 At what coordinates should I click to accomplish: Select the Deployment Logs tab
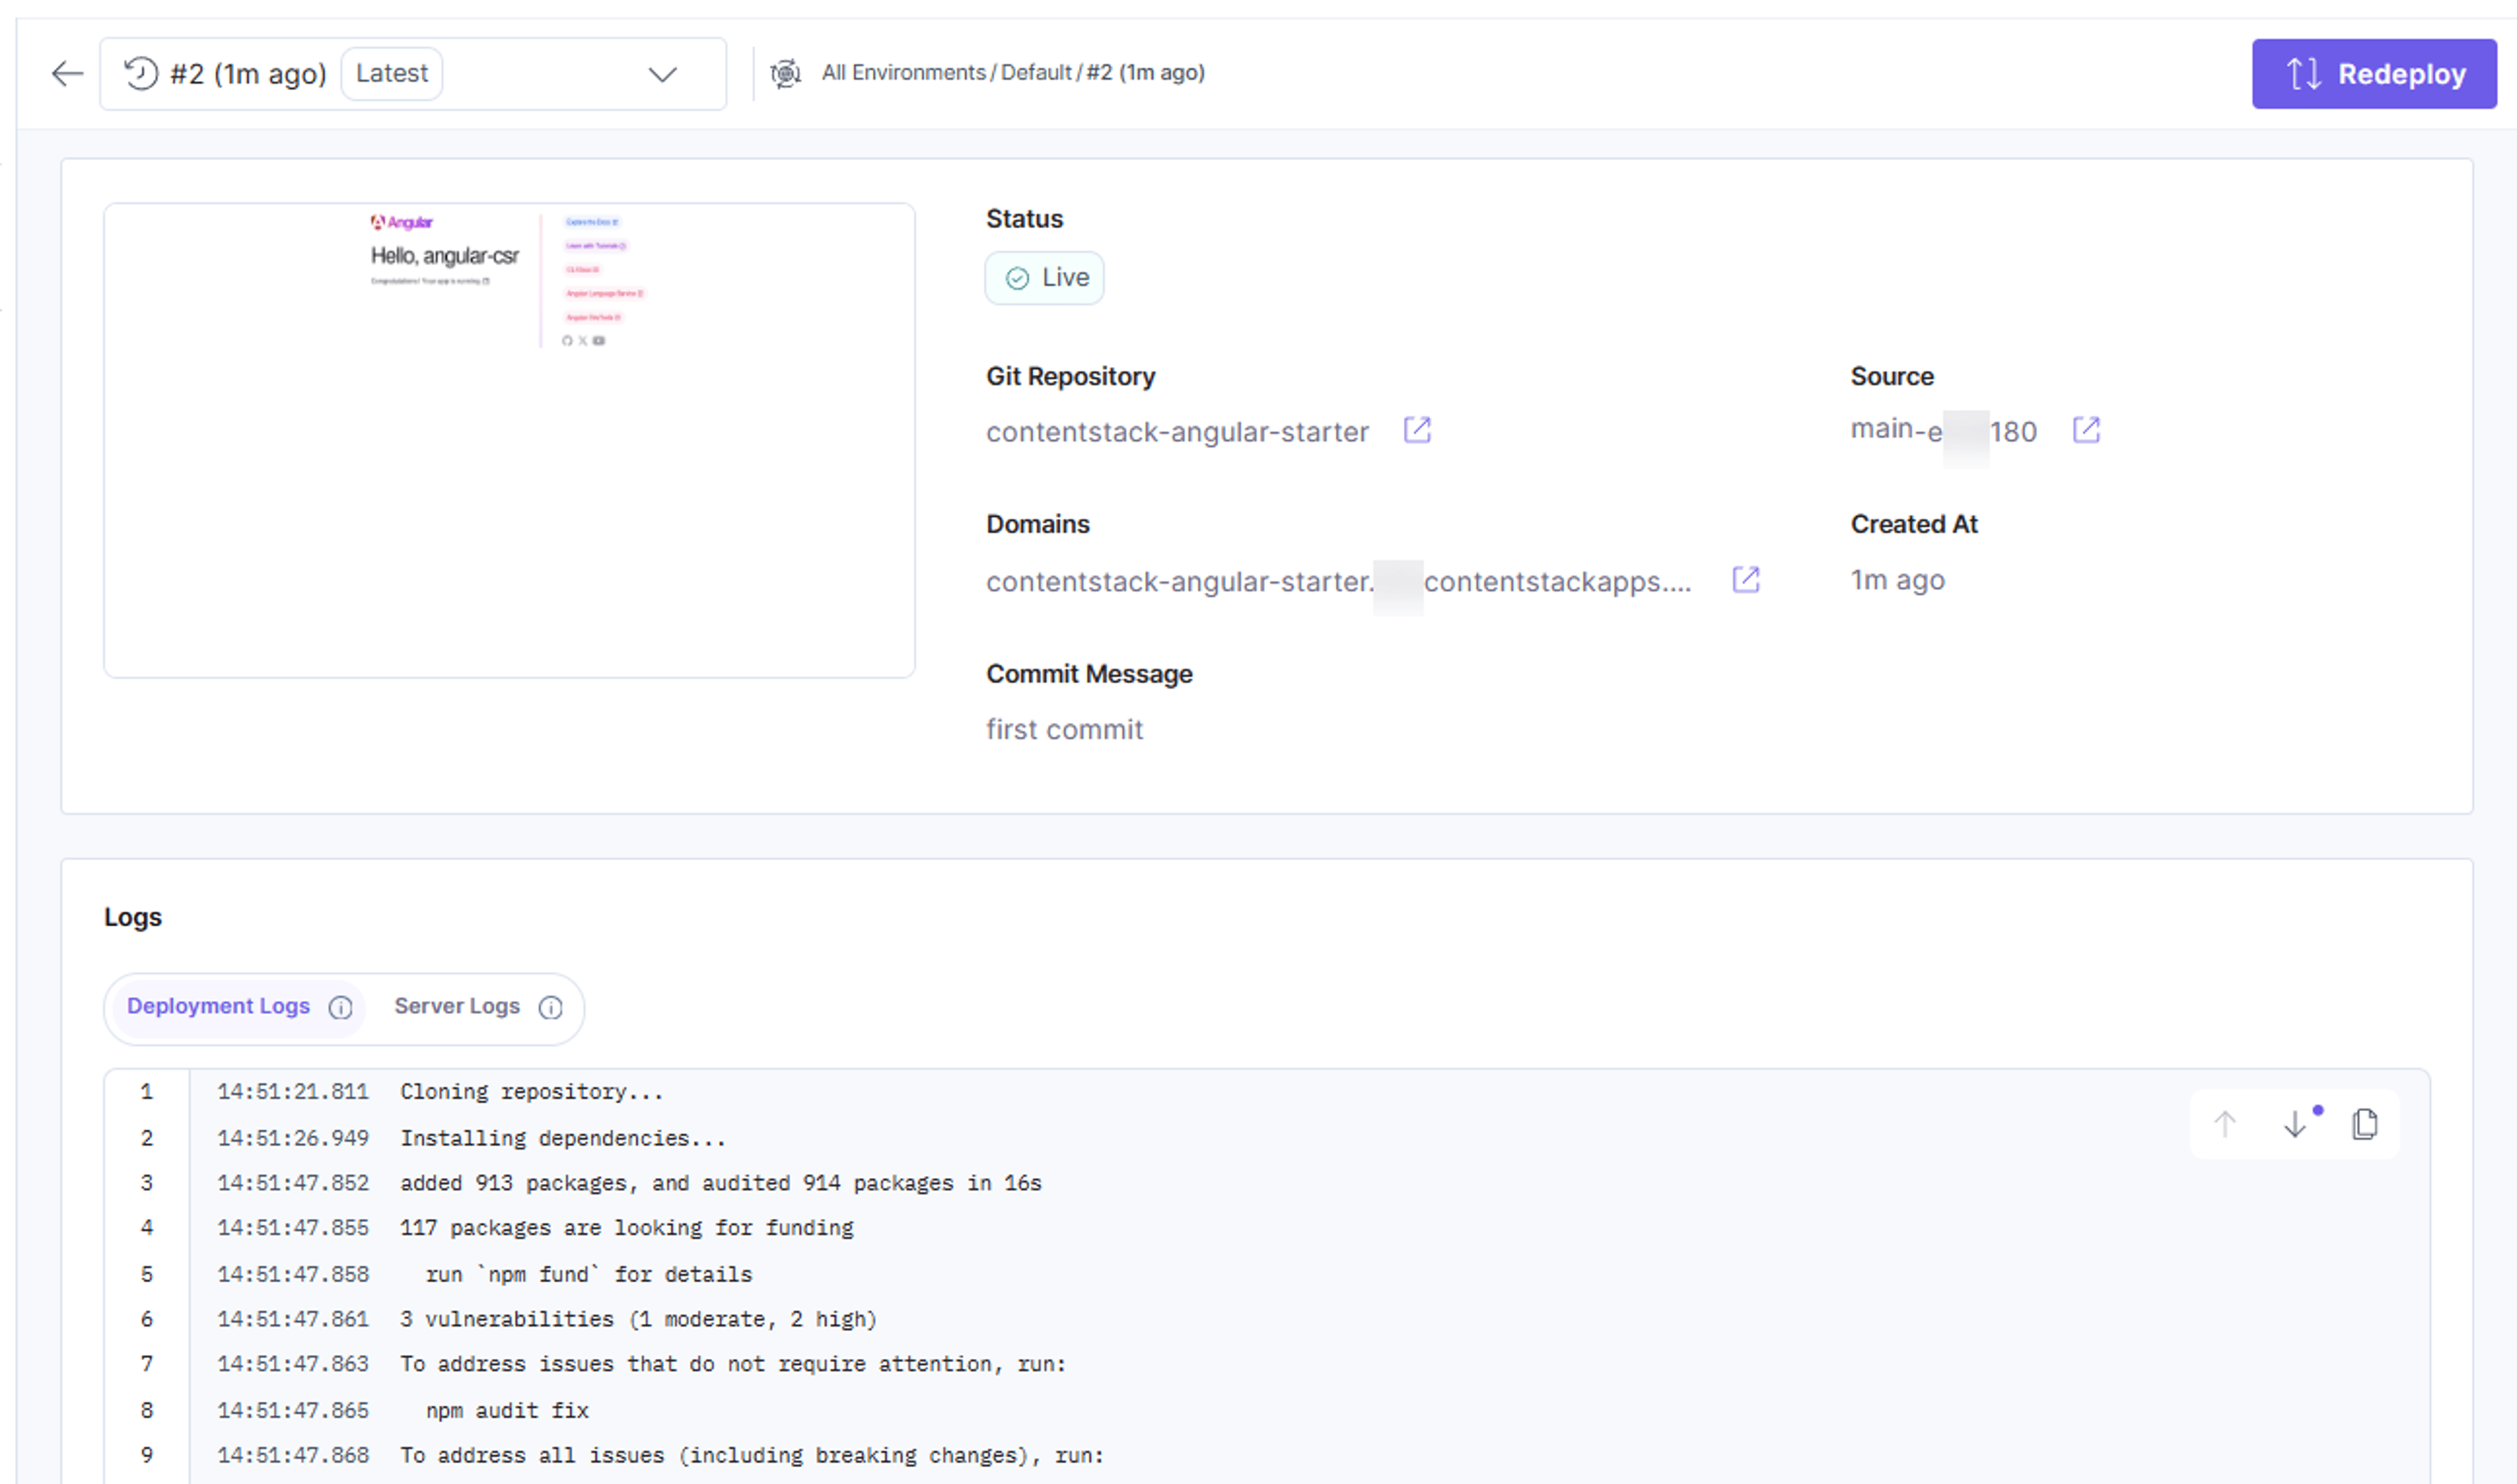[x=218, y=1006]
